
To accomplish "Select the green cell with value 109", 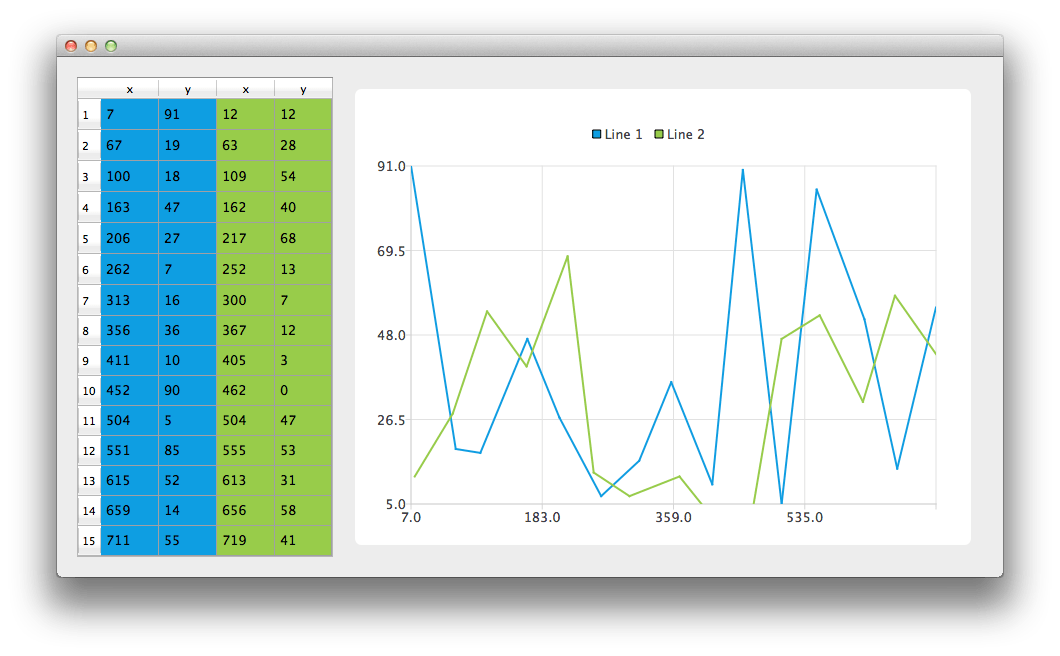I will pyautogui.click(x=245, y=176).
